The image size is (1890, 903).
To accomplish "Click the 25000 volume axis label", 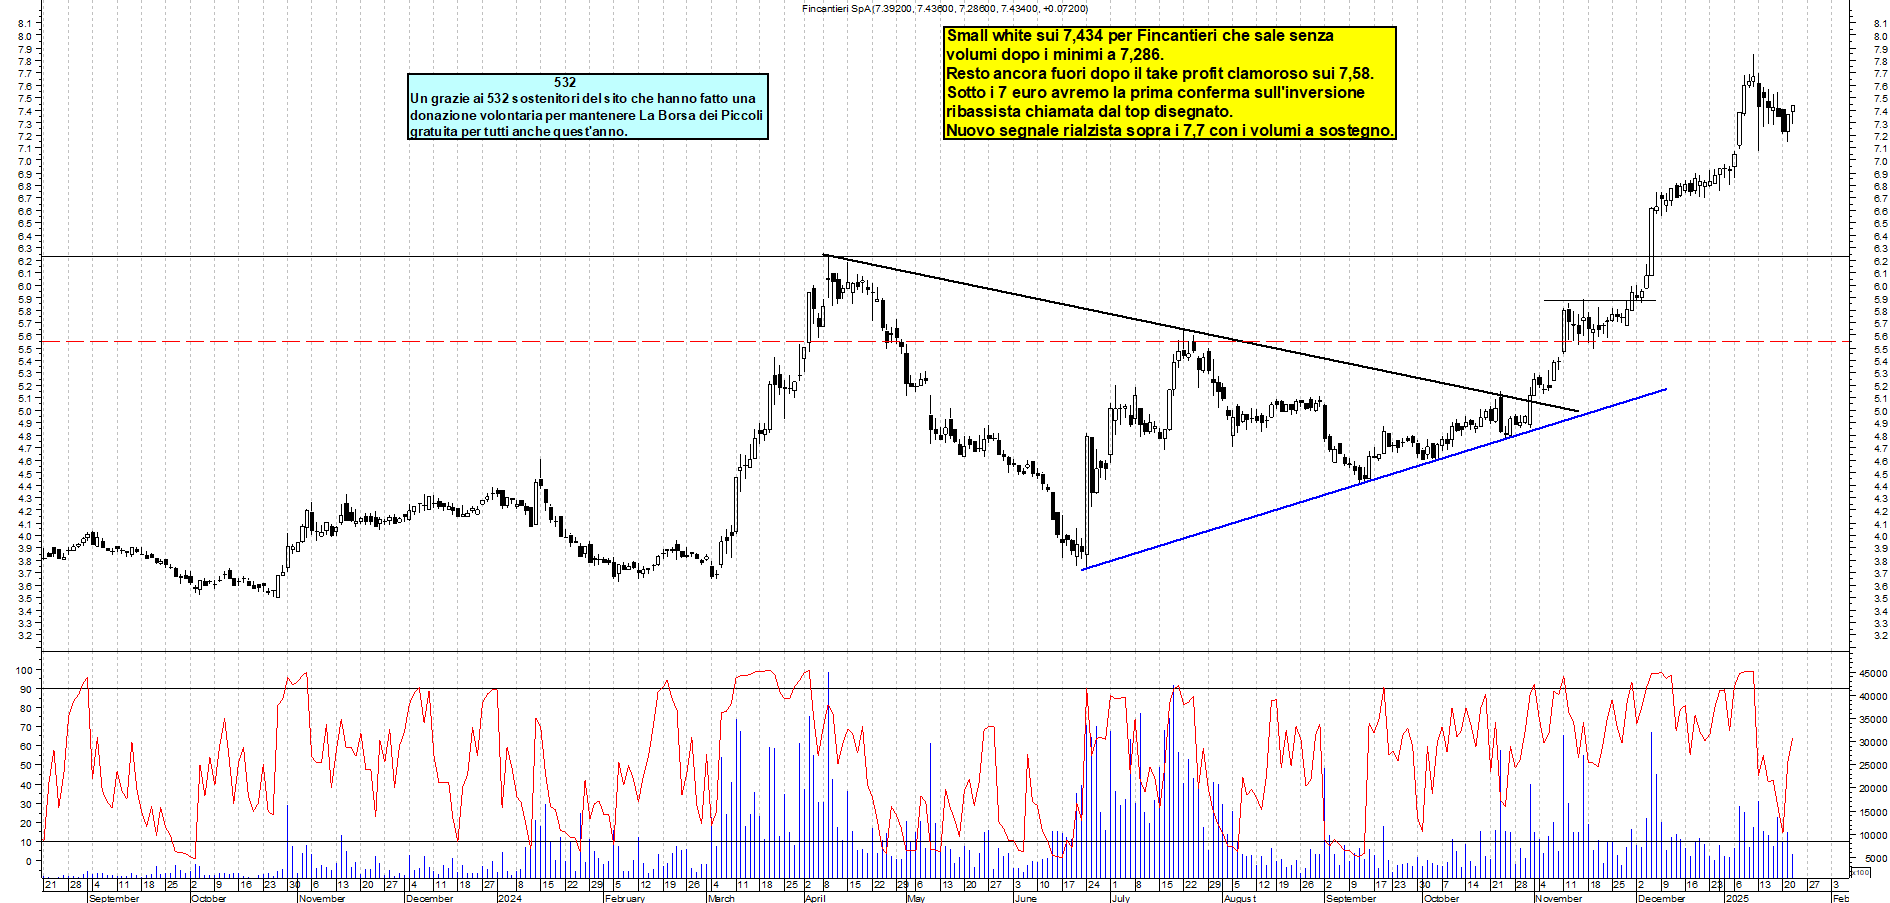I will (1873, 766).
